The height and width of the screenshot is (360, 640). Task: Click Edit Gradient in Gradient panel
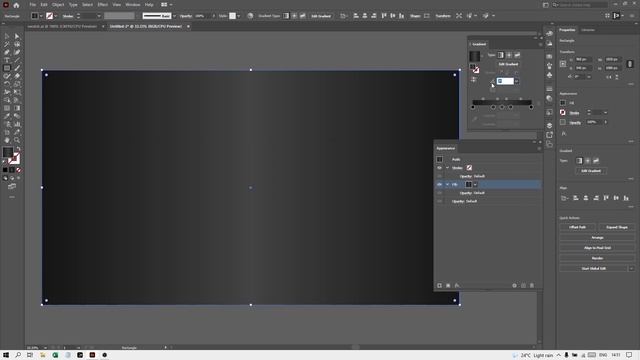508,64
